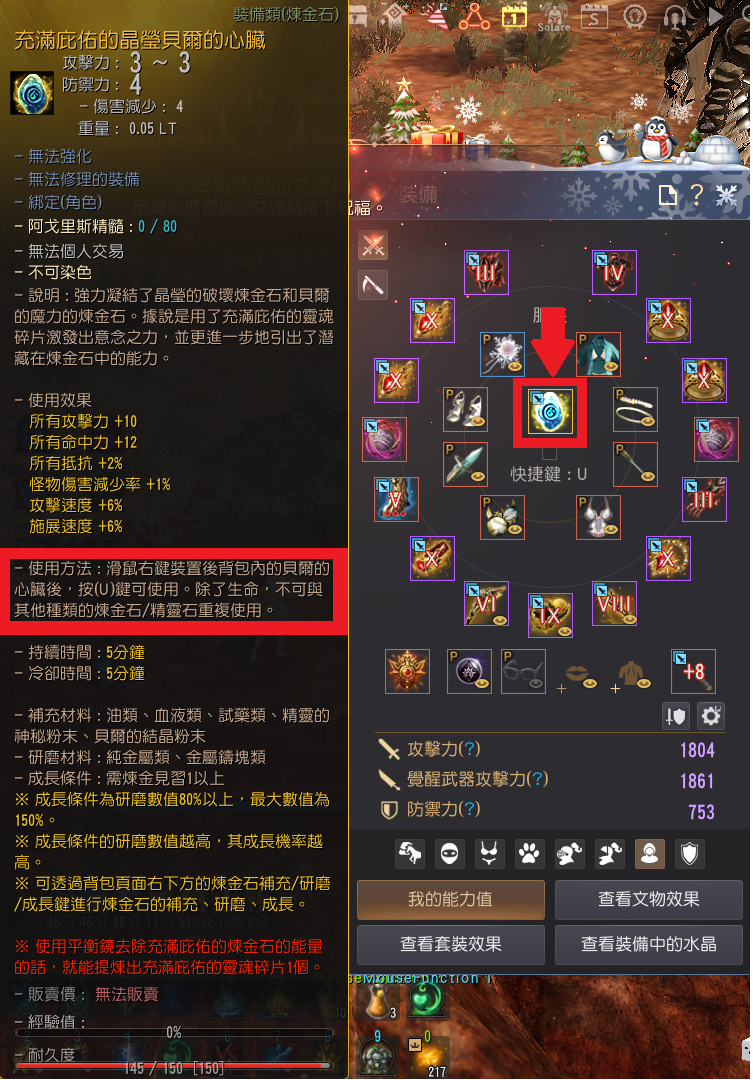Switch to the sickle life tools tab
The height and width of the screenshot is (1080, 753).
[x=373, y=285]
